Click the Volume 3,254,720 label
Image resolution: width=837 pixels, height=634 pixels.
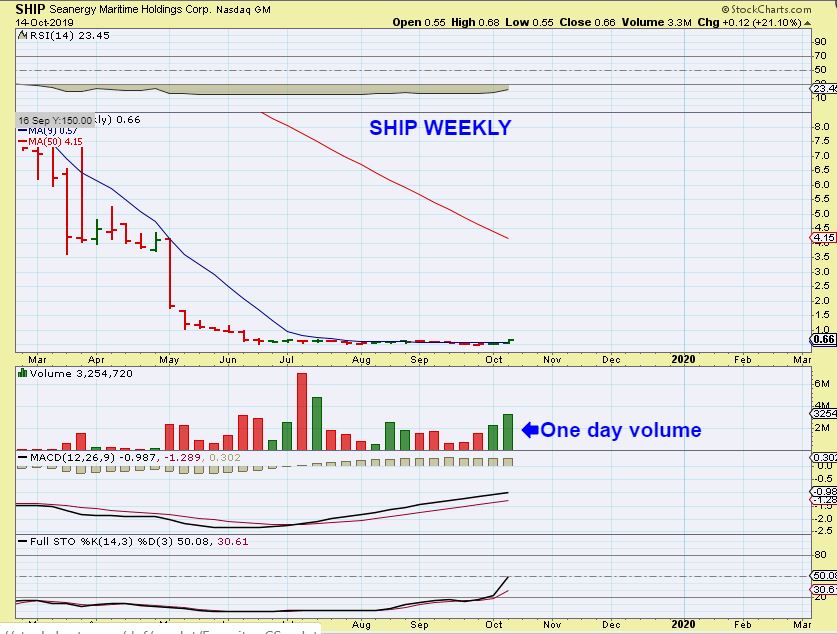click(81, 373)
